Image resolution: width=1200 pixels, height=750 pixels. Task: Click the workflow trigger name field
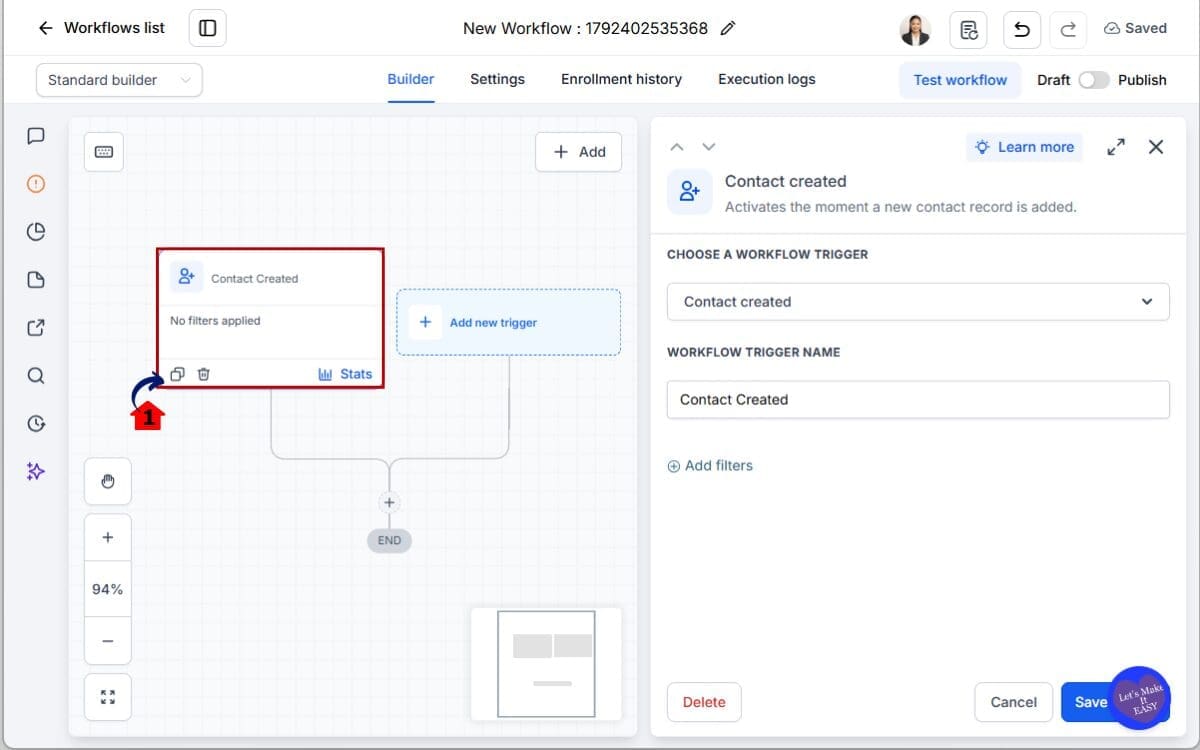[918, 399]
